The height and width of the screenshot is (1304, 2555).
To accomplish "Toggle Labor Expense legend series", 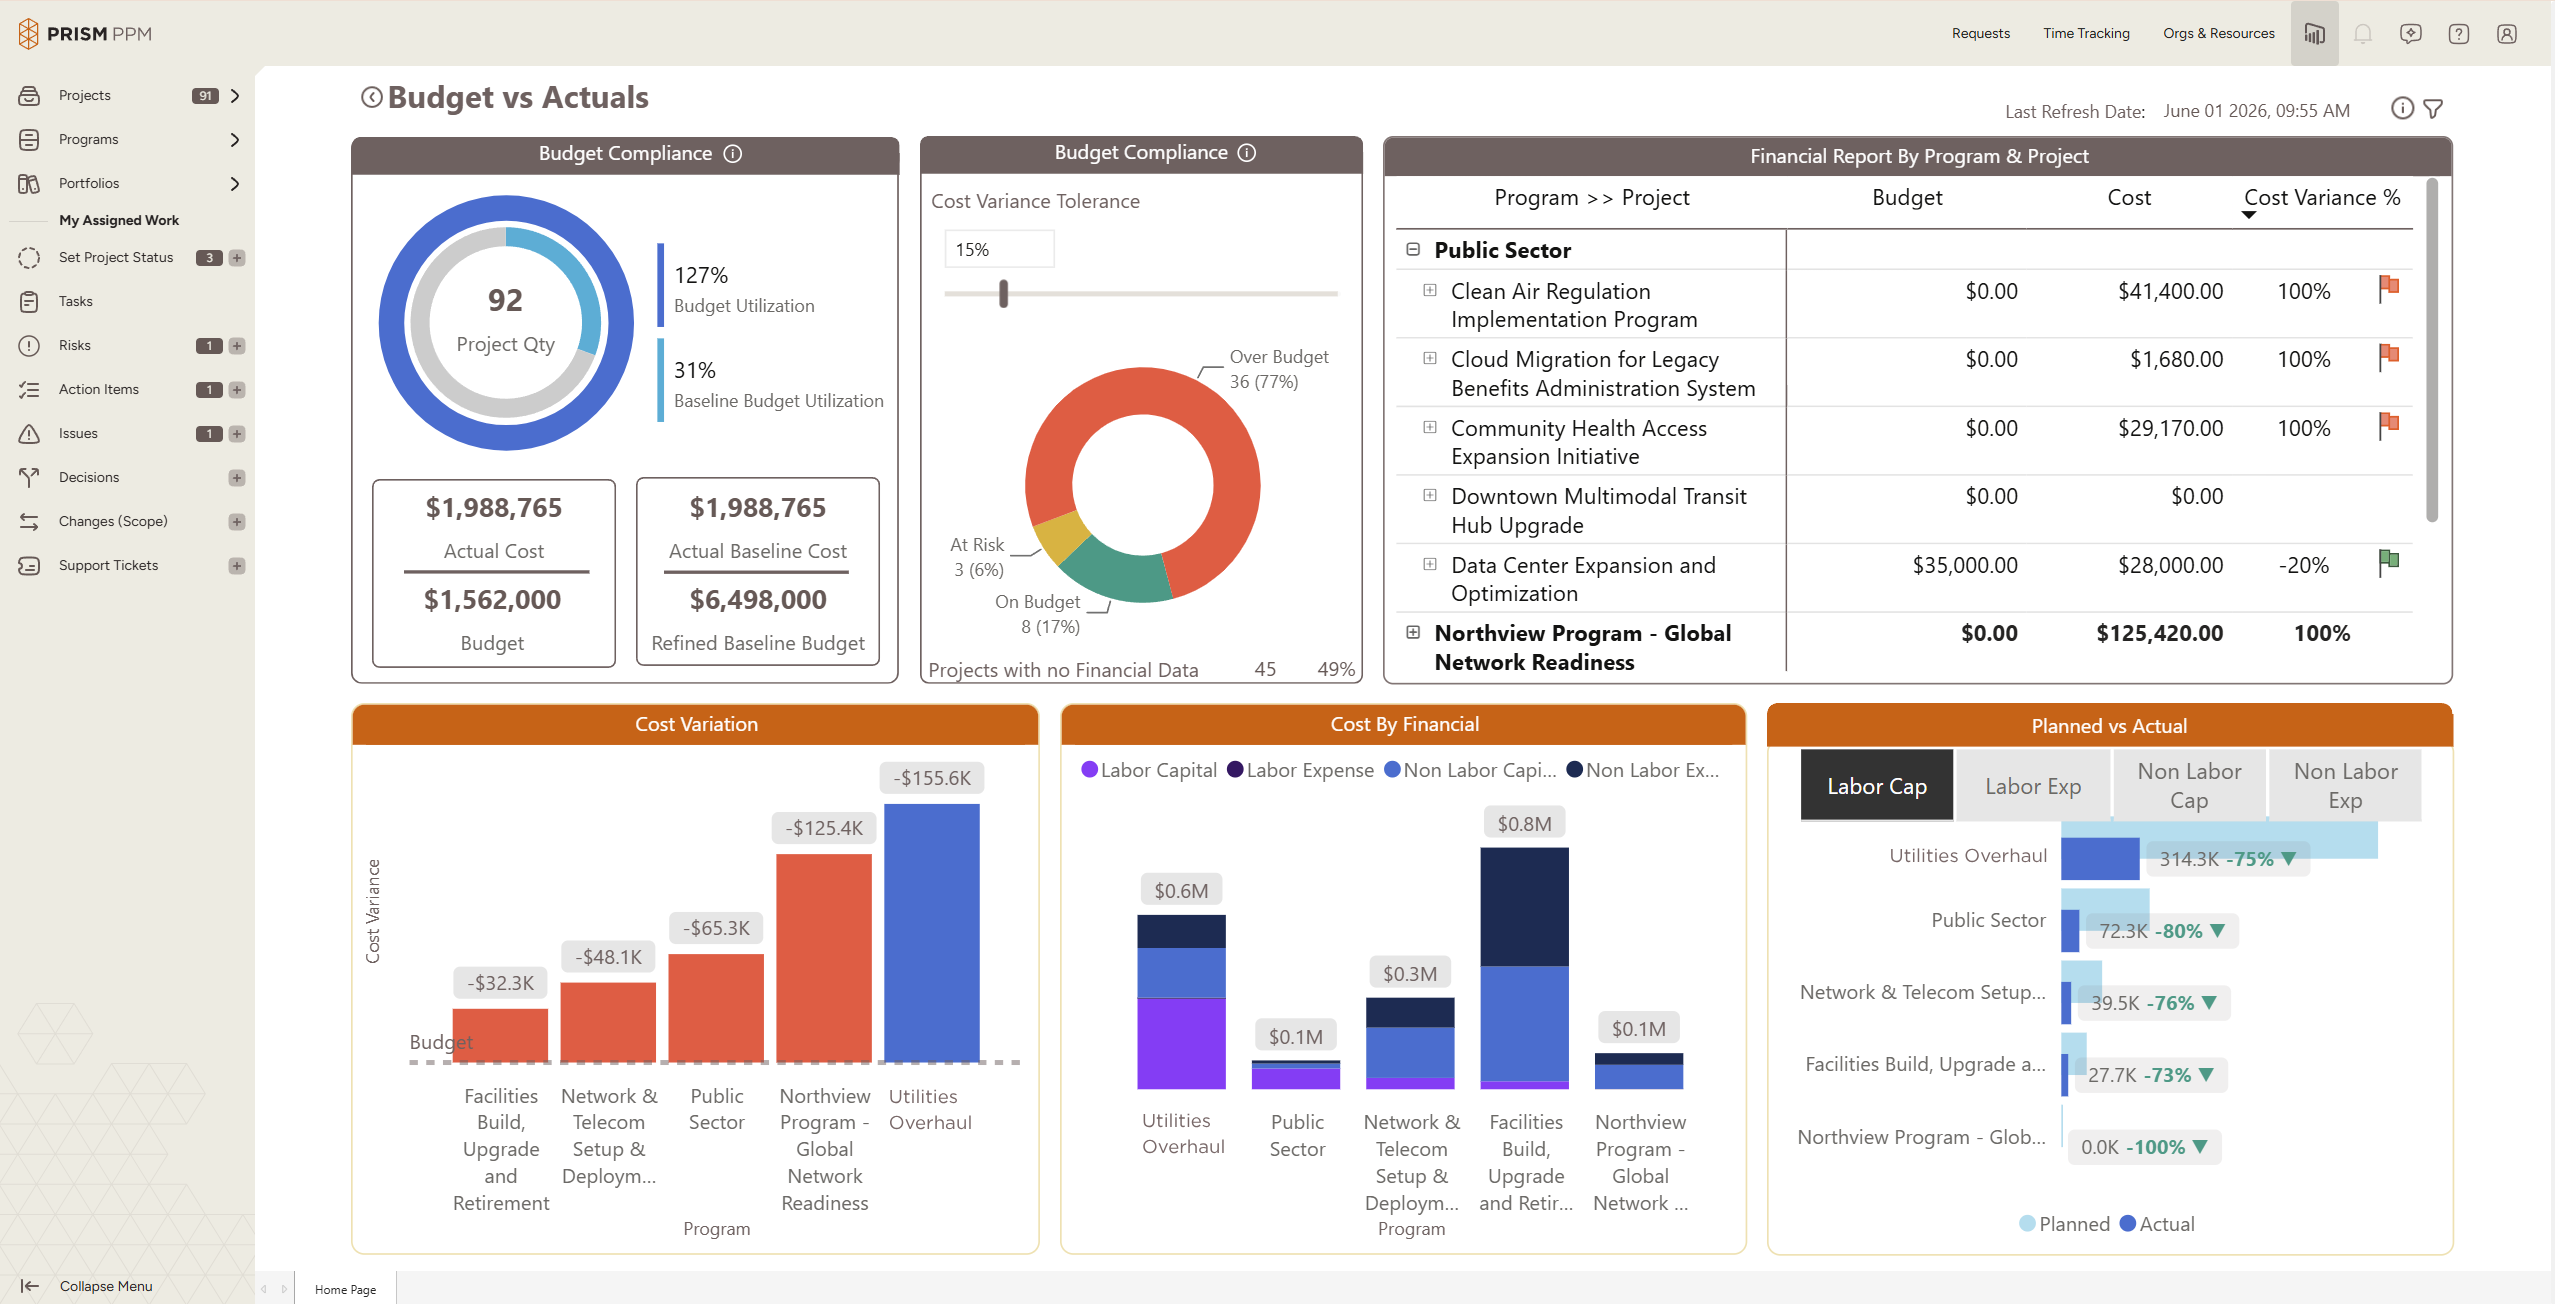I will pyautogui.click(x=1300, y=770).
